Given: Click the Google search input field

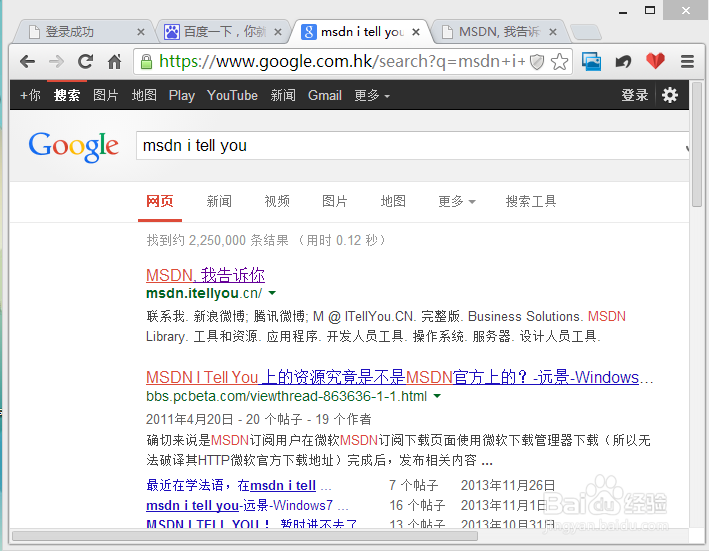Looking at the screenshot, I should pos(411,146).
